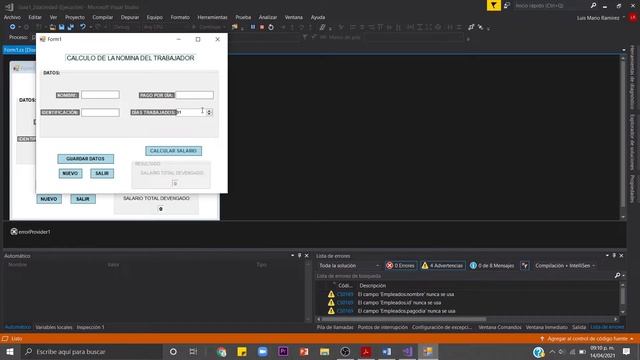The width and height of the screenshot is (640, 360).
Task: Open the Windows notification center icon
Action: click(626, 351)
